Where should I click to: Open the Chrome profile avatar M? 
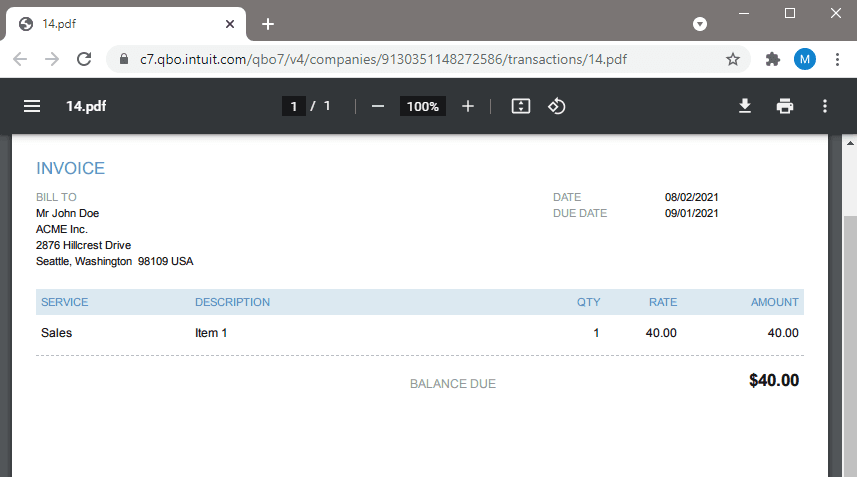click(805, 59)
